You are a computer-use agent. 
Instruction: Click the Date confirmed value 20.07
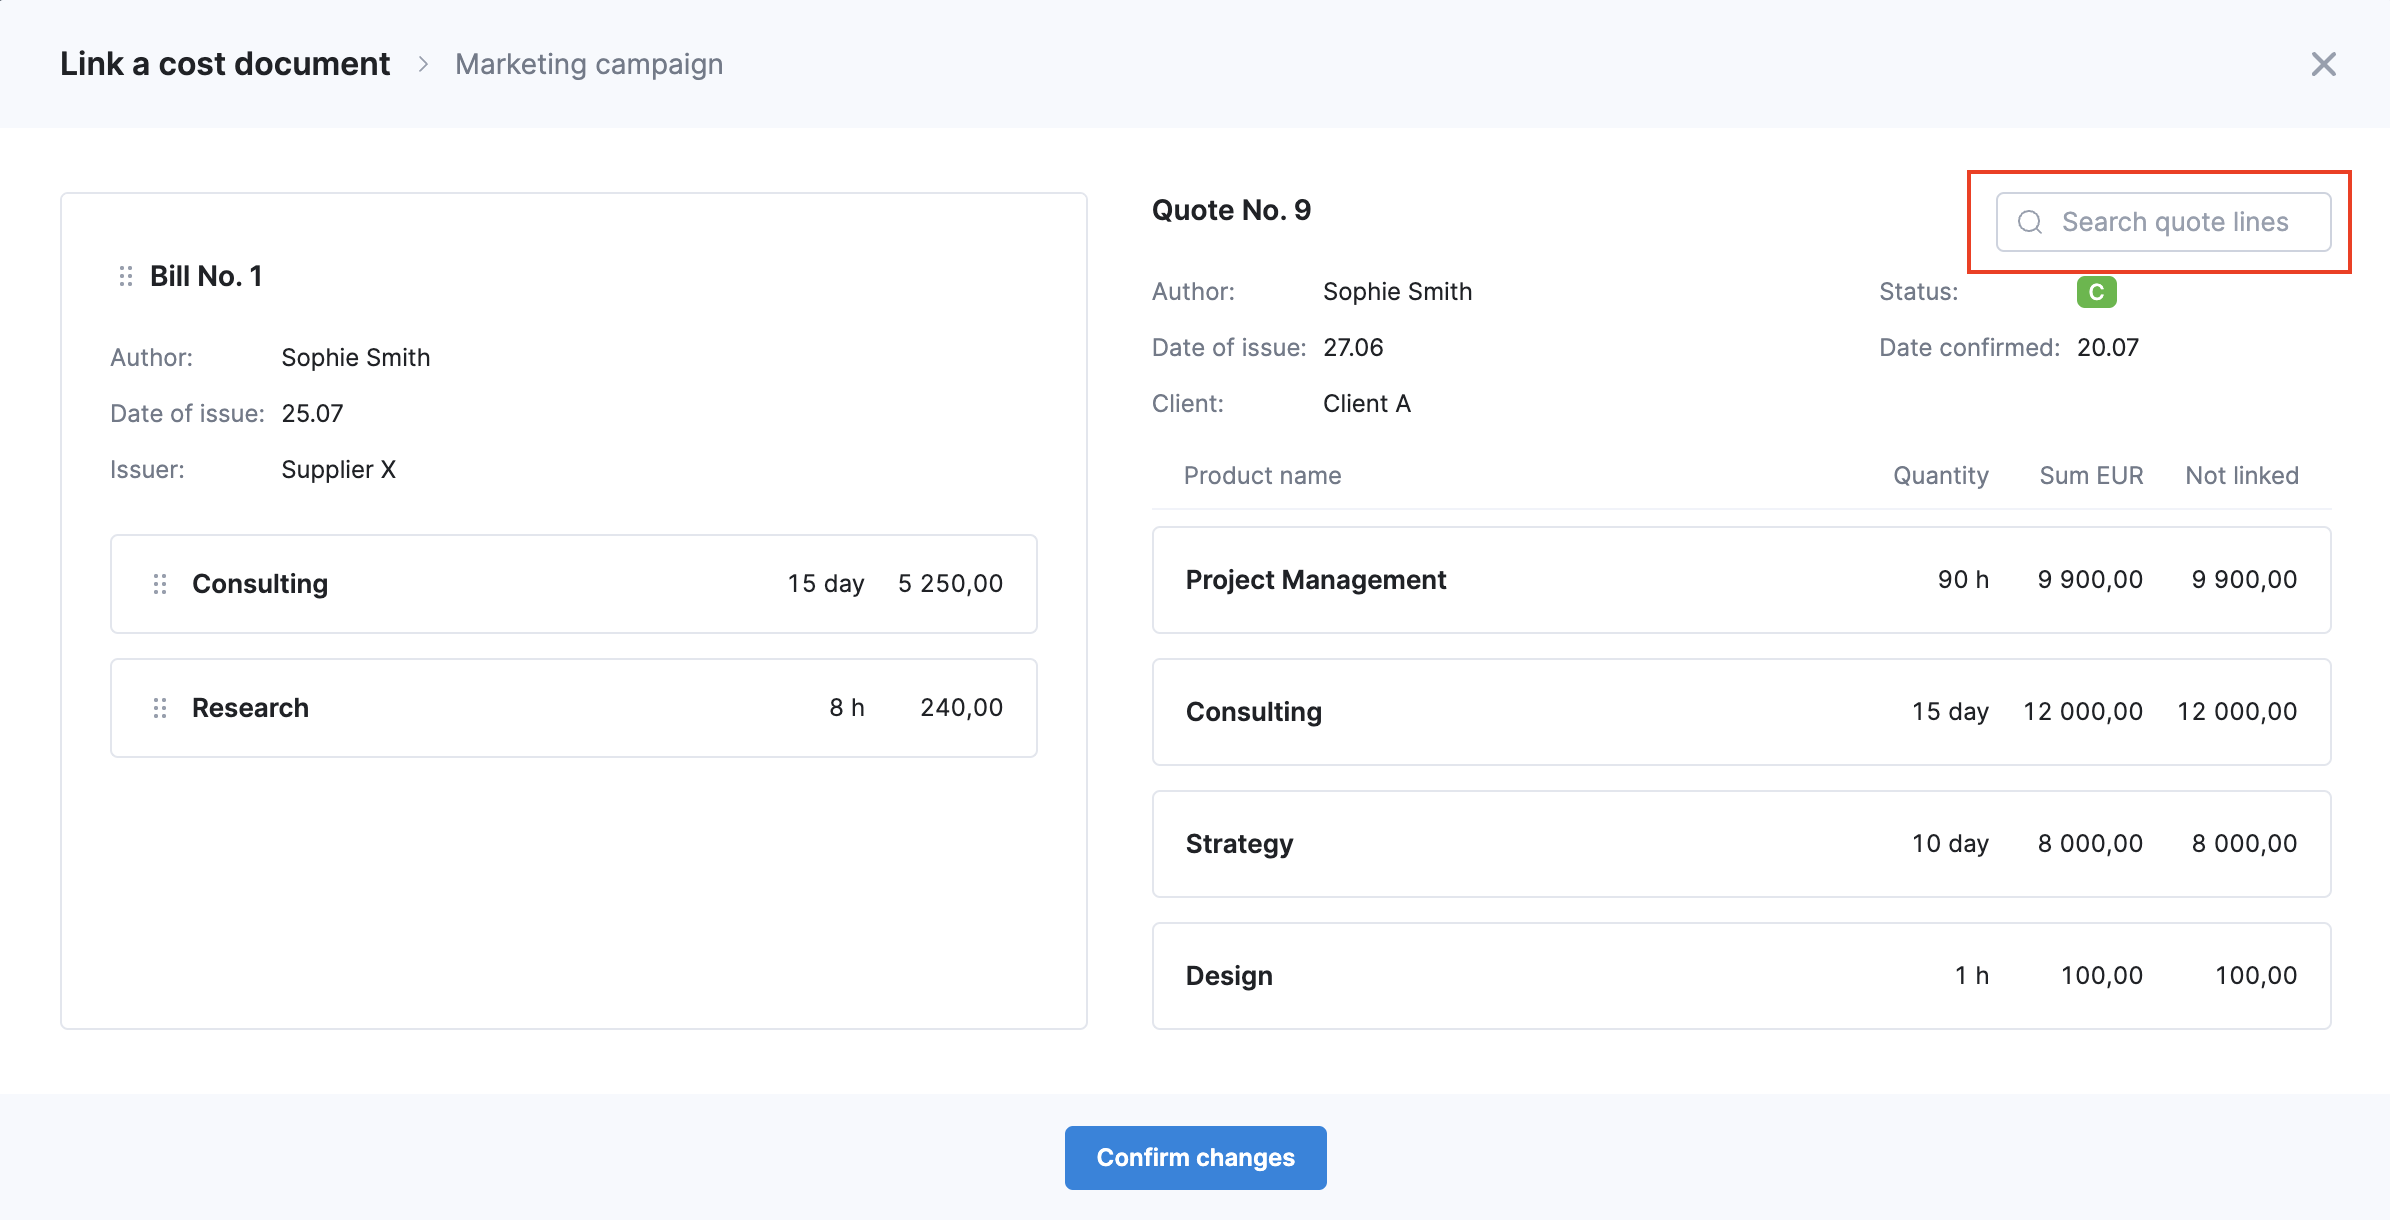coord(2107,347)
